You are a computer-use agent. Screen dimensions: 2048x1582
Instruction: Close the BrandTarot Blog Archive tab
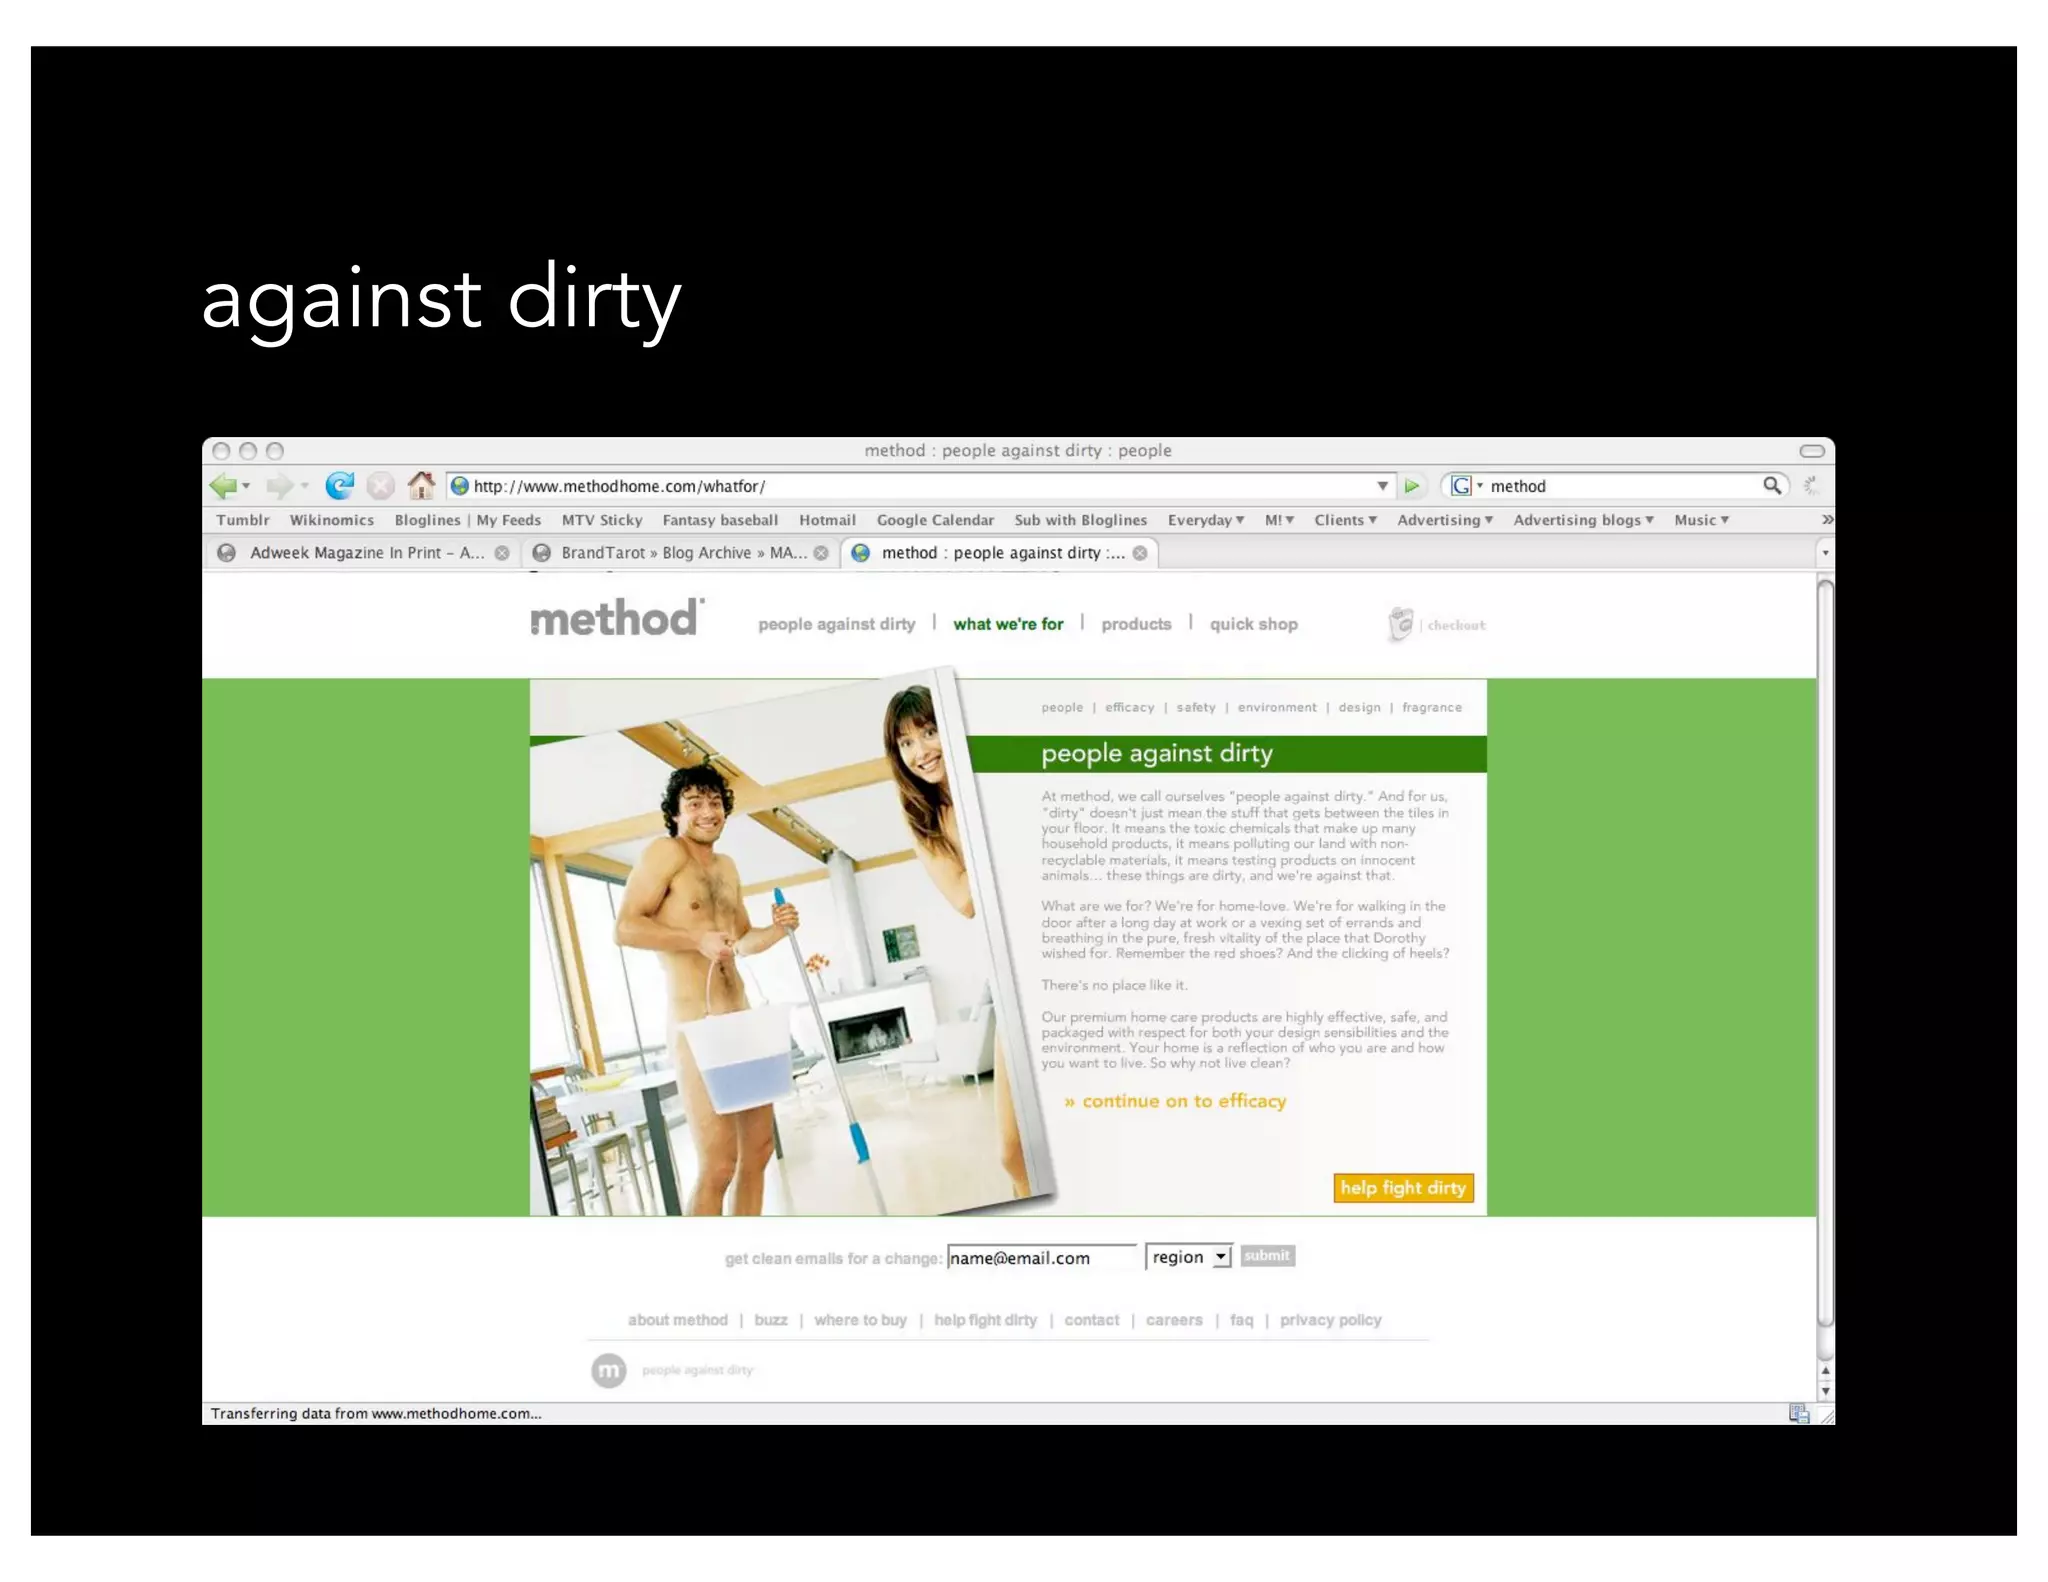(821, 553)
